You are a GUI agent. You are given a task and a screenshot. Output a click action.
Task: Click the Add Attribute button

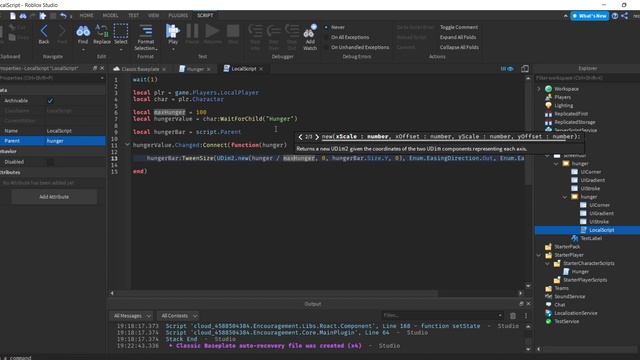click(x=54, y=197)
